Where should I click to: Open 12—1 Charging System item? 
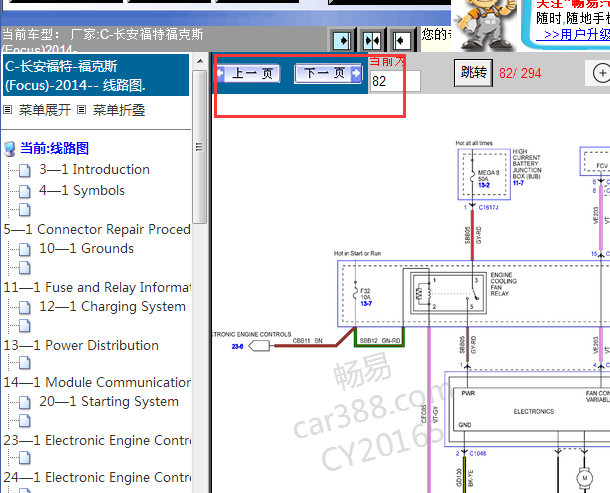(x=112, y=306)
